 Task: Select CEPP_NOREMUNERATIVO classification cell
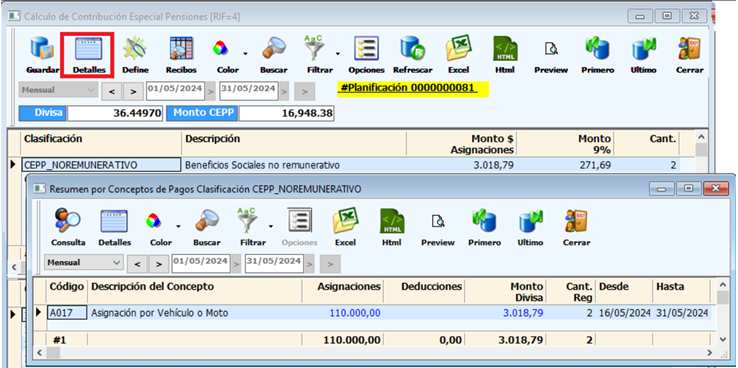click(x=101, y=165)
